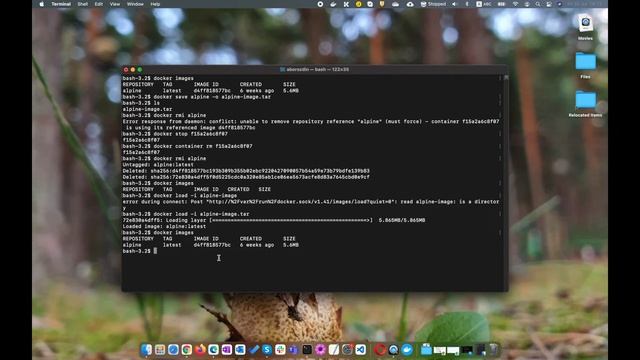Viewport: 640px width, 360px height.
Task: Open the Apple menu
Action: [41, 4]
